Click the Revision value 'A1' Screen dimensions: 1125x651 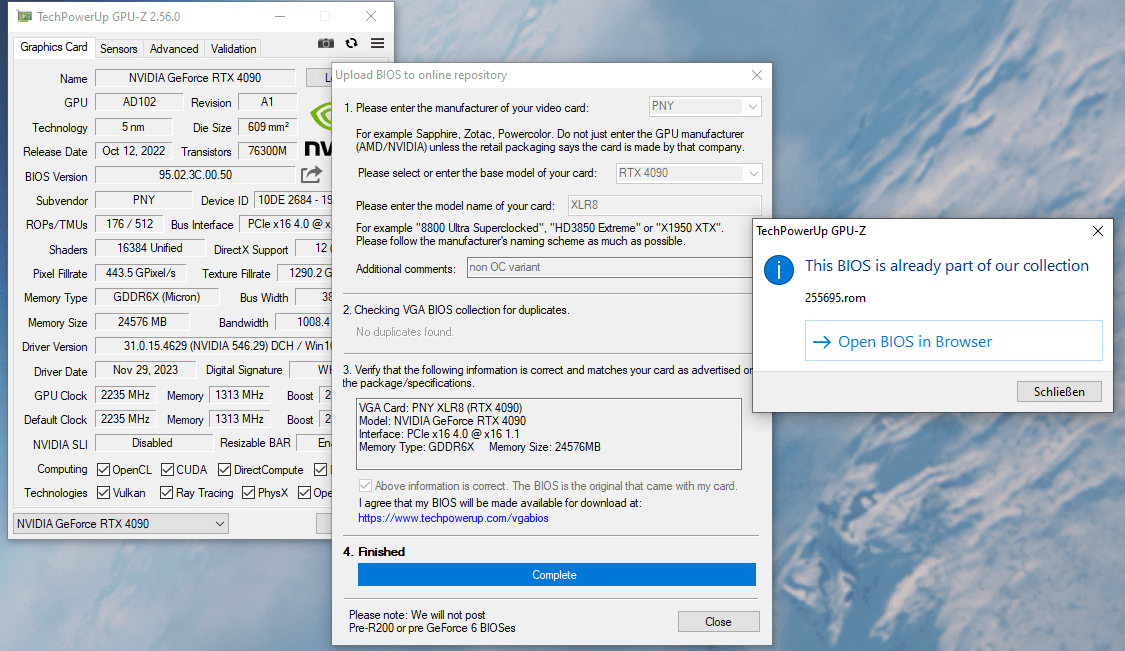point(267,102)
